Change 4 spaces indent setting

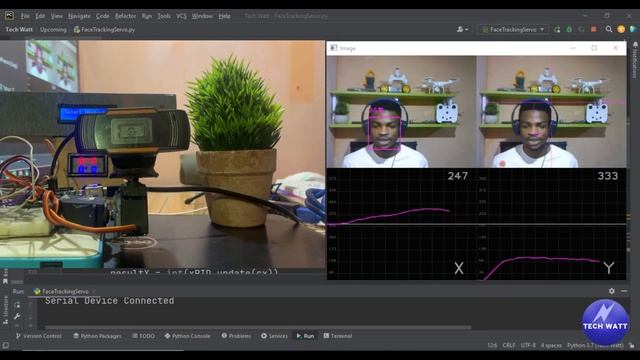point(551,345)
